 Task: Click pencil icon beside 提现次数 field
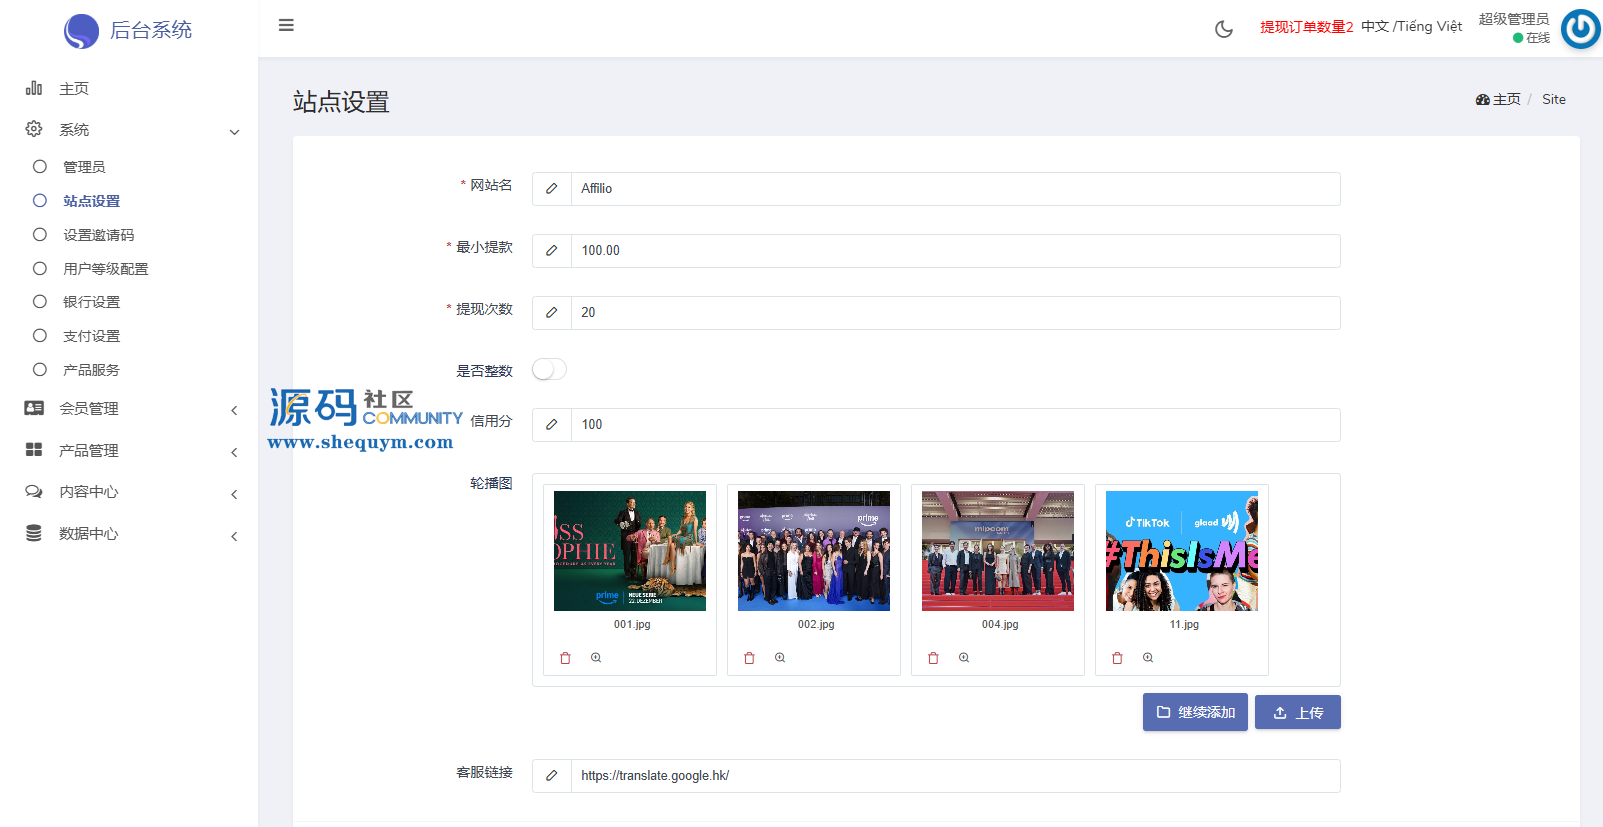point(551,312)
